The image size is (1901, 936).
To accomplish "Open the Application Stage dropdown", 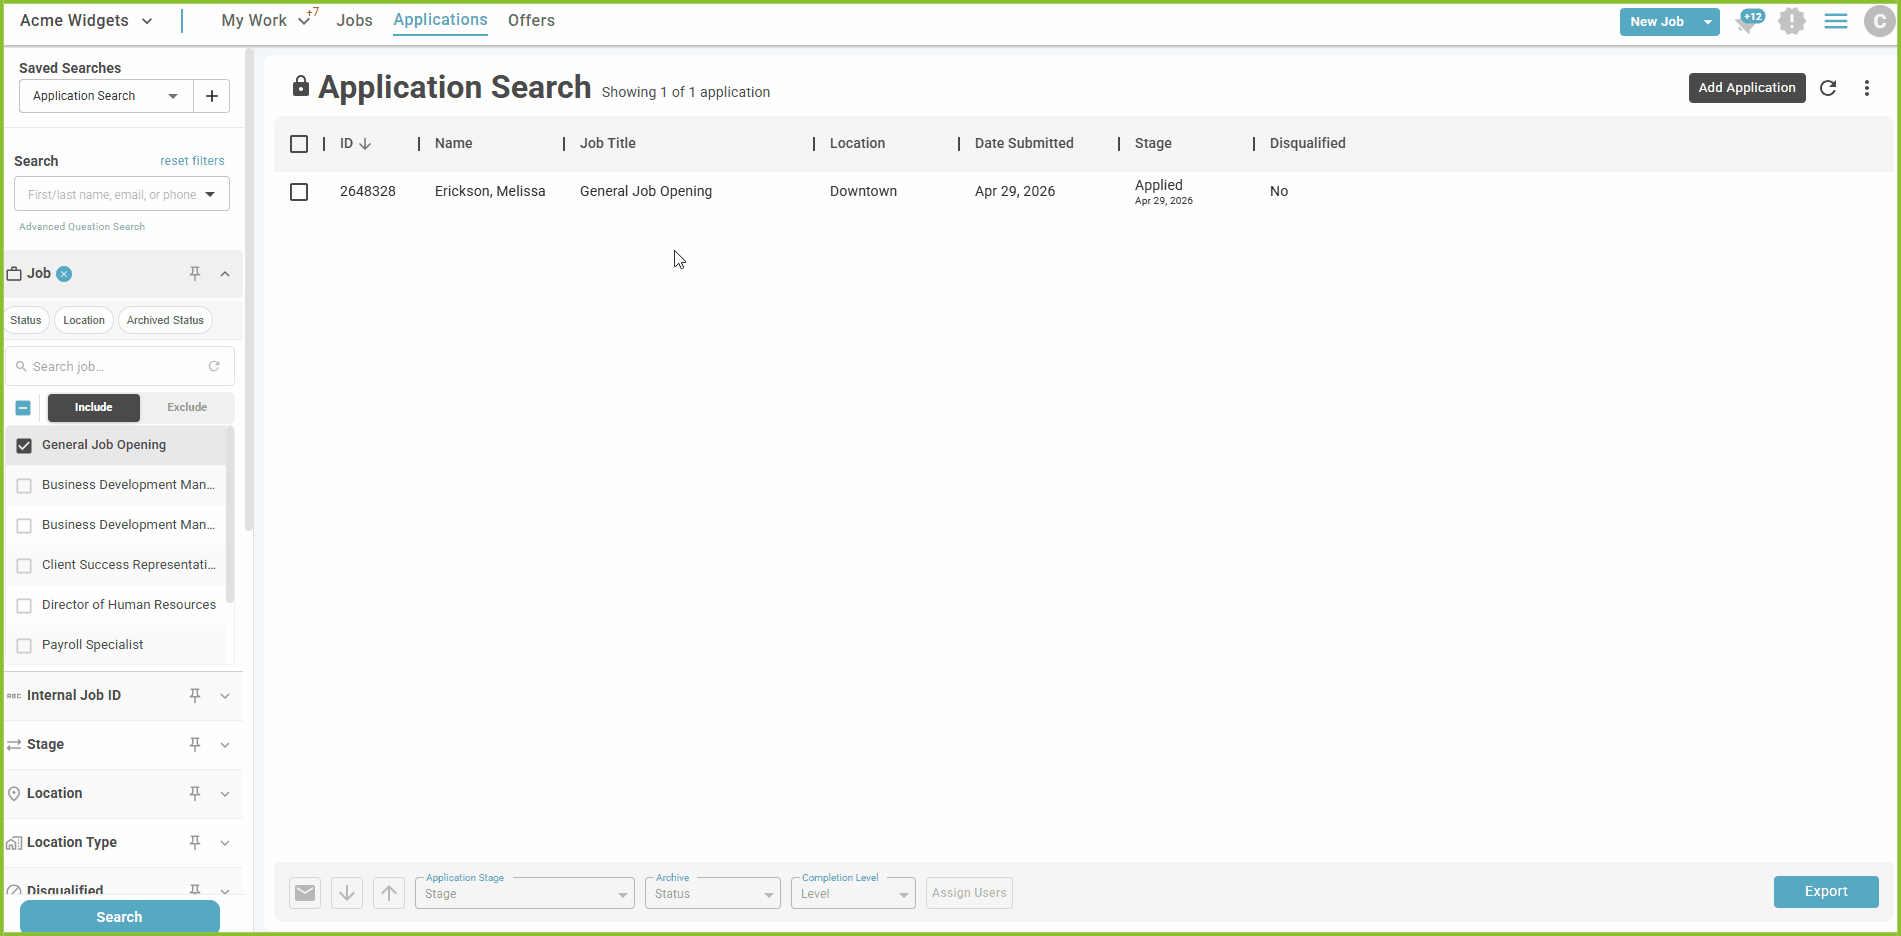I will click(x=524, y=893).
